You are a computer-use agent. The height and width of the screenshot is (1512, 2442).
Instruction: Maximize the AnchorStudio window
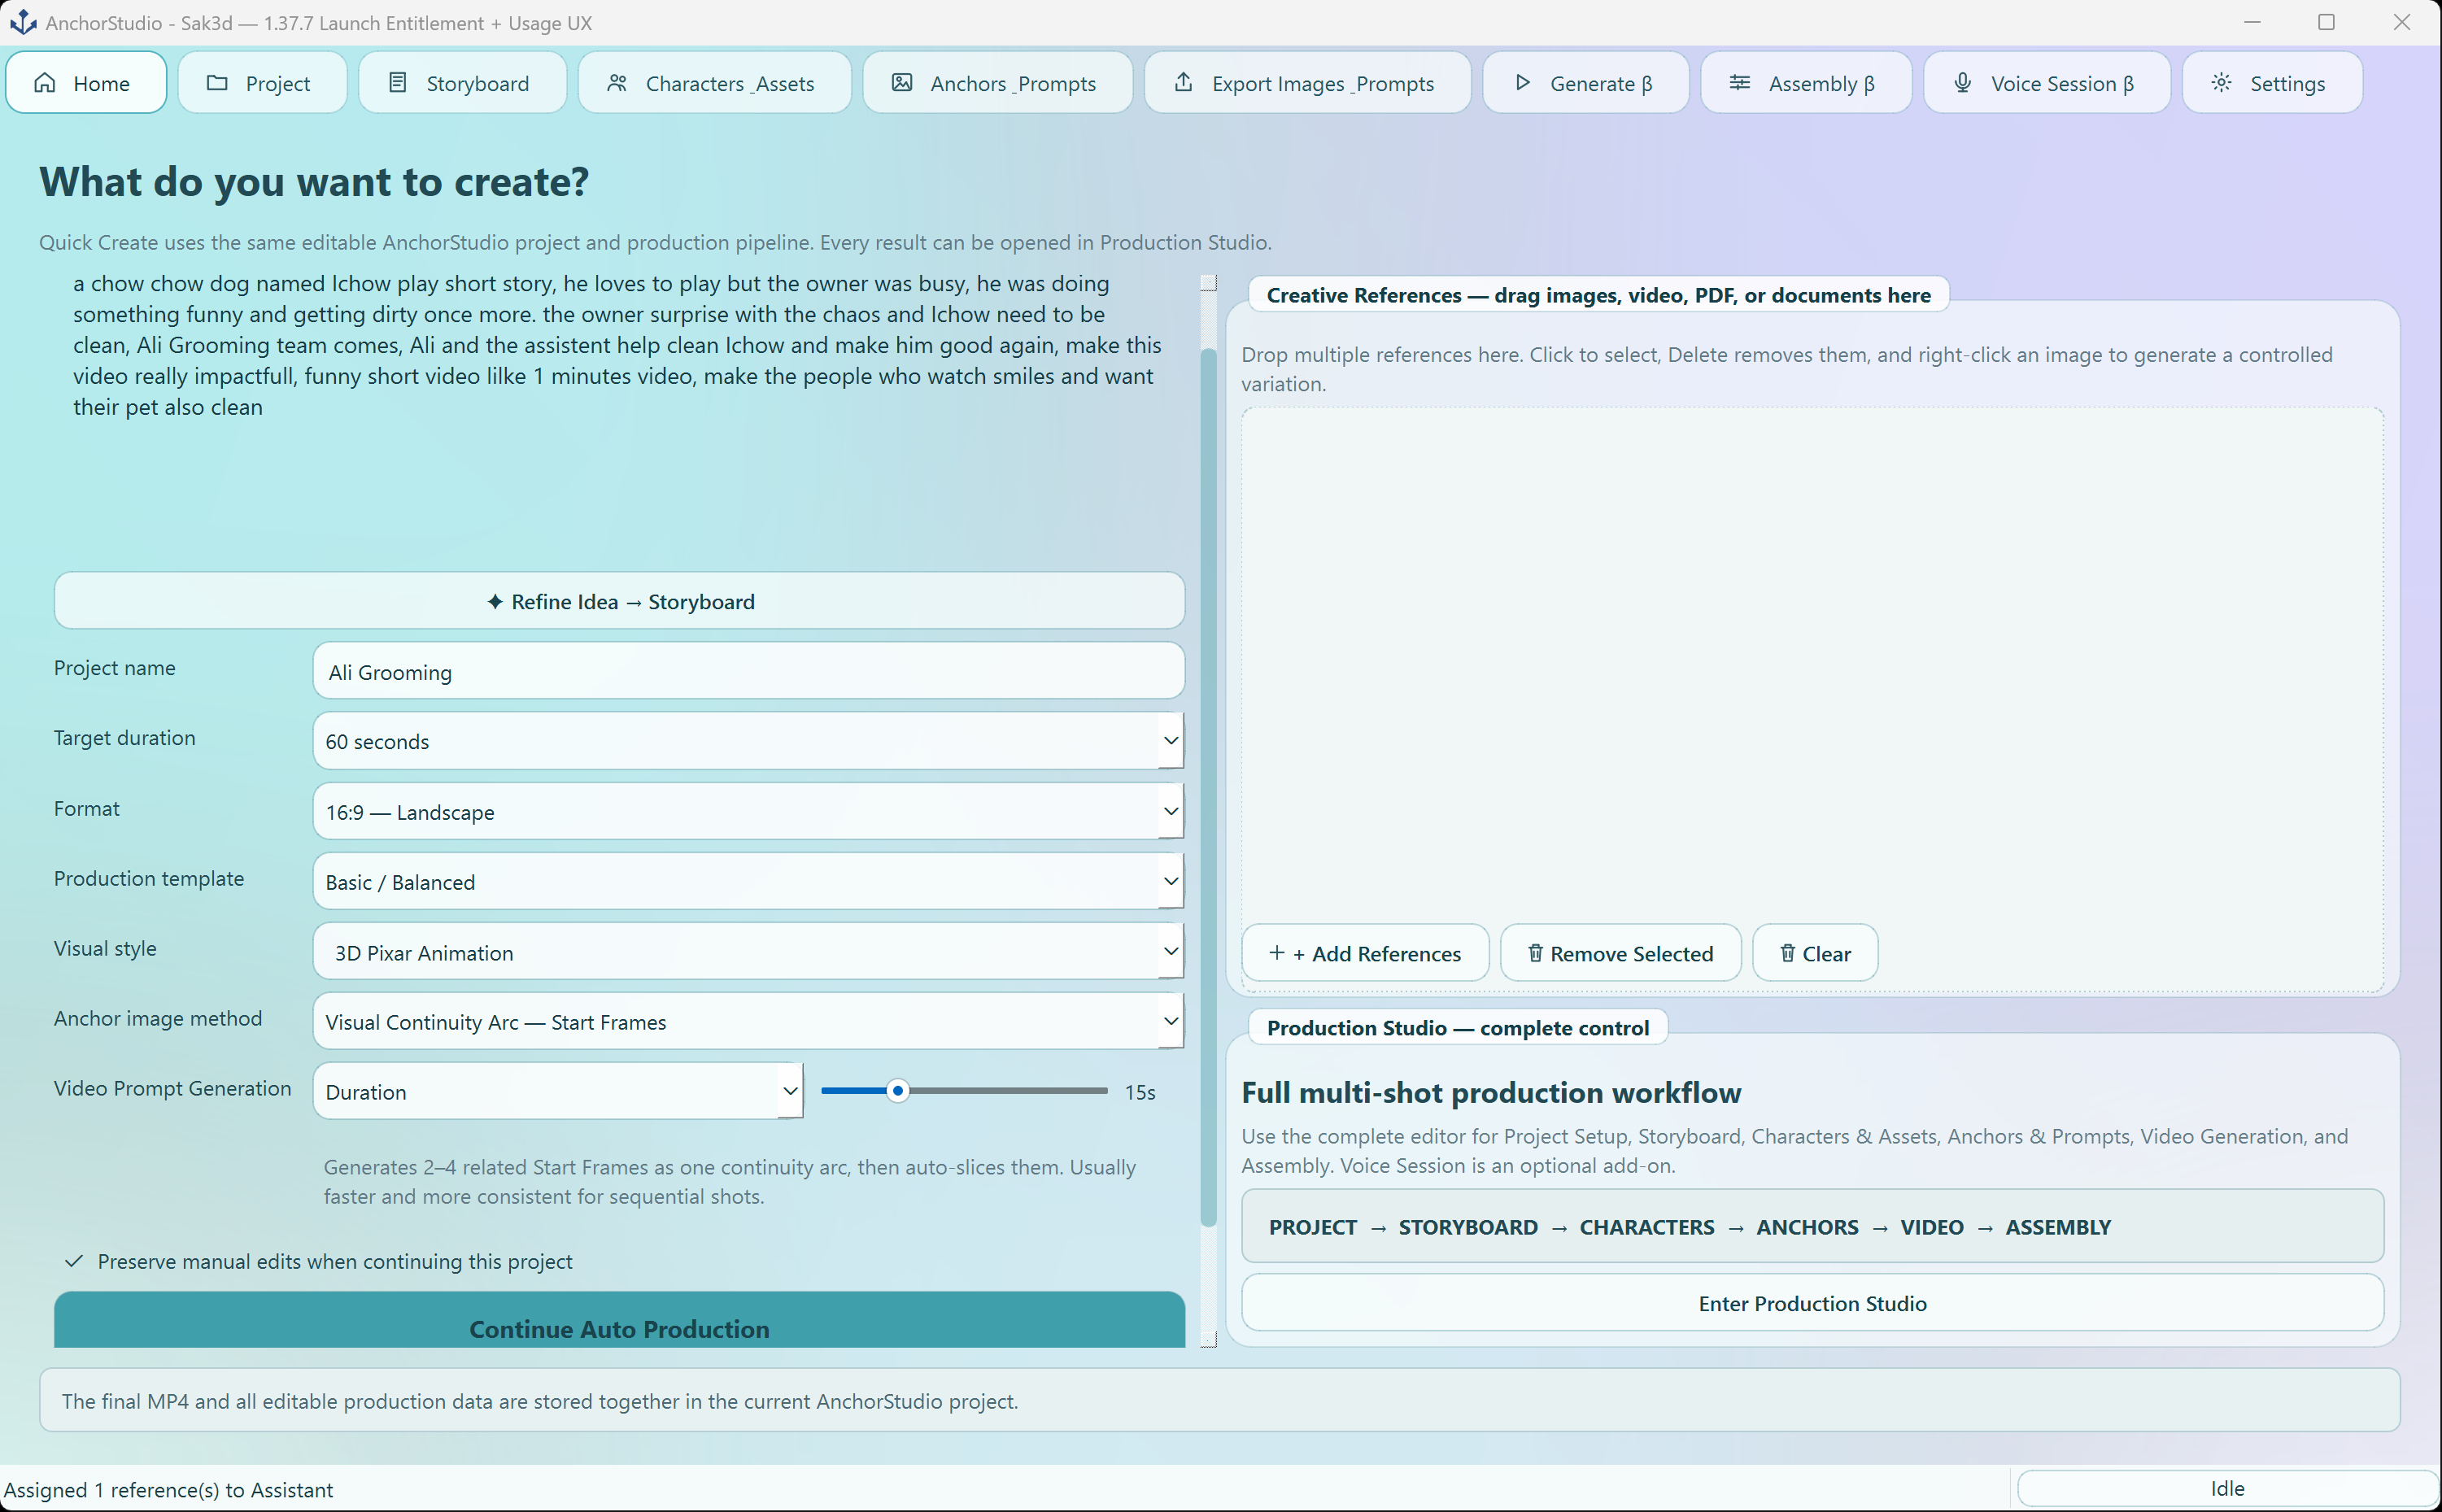[x=2326, y=22]
